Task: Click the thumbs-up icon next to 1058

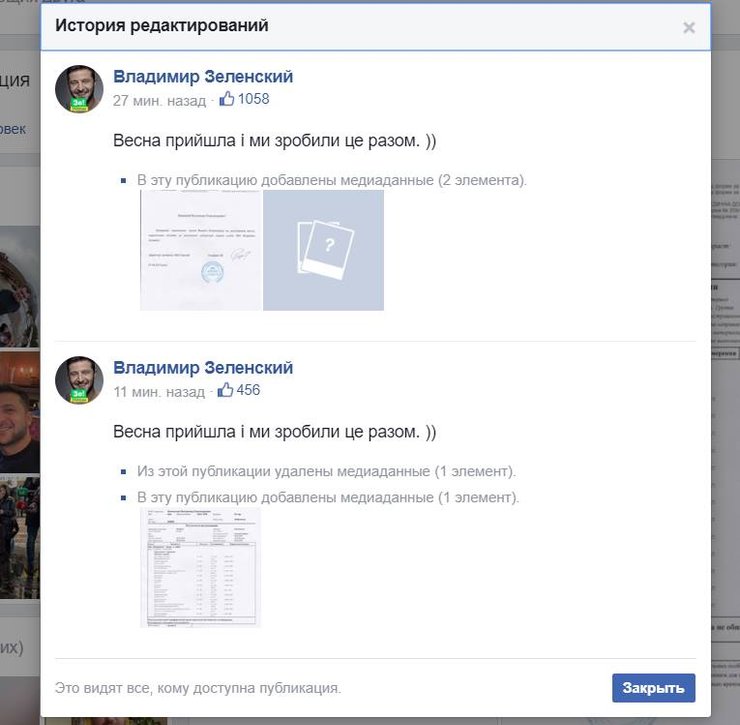Action: pyautogui.click(x=226, y=99)
